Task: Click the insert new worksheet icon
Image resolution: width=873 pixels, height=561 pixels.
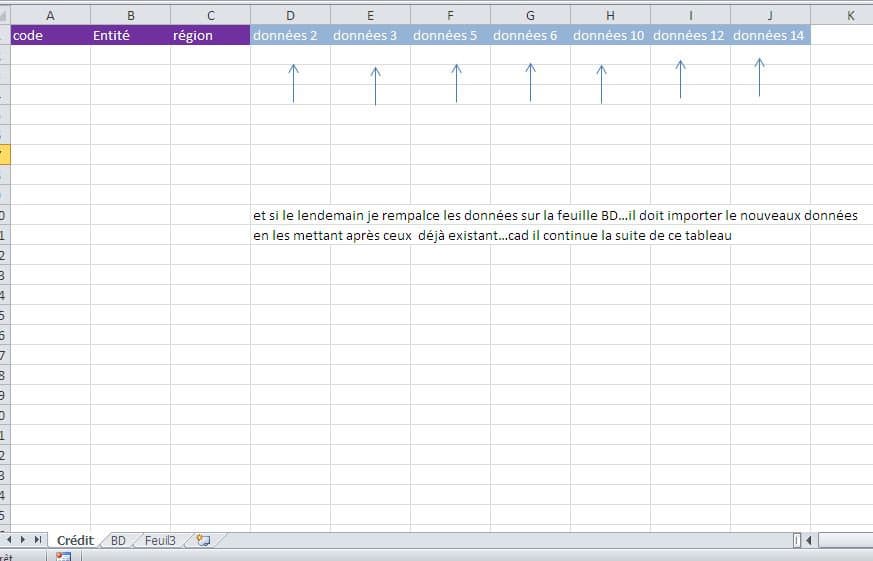Action: [x=203, y=540]
